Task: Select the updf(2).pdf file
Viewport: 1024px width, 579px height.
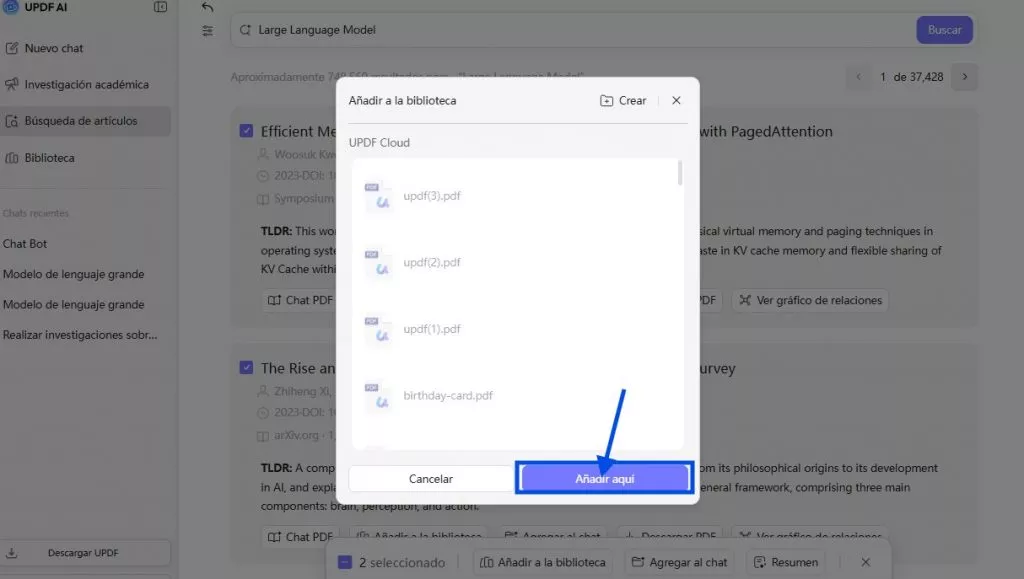Action: point(516,262)
